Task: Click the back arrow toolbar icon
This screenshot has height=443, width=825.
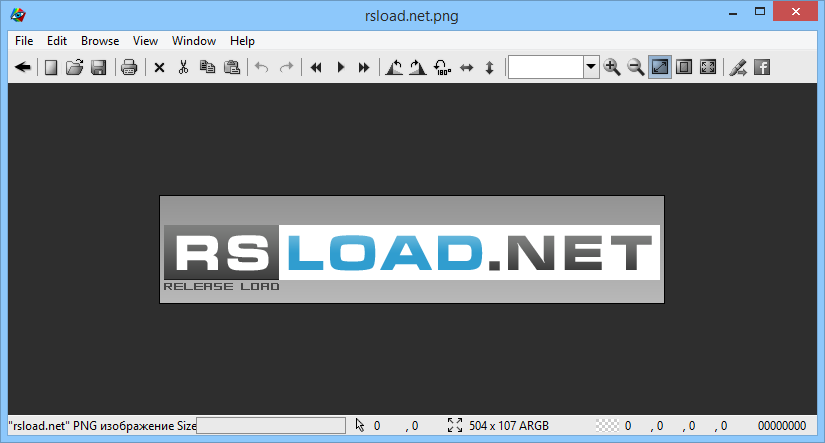Action: [x=23, y=67]
